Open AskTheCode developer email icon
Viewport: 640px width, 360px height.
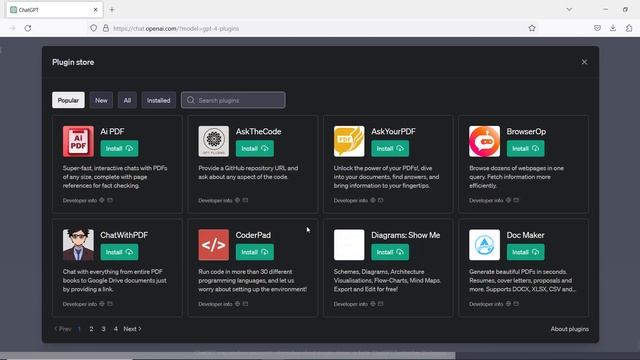coord(245,200)
